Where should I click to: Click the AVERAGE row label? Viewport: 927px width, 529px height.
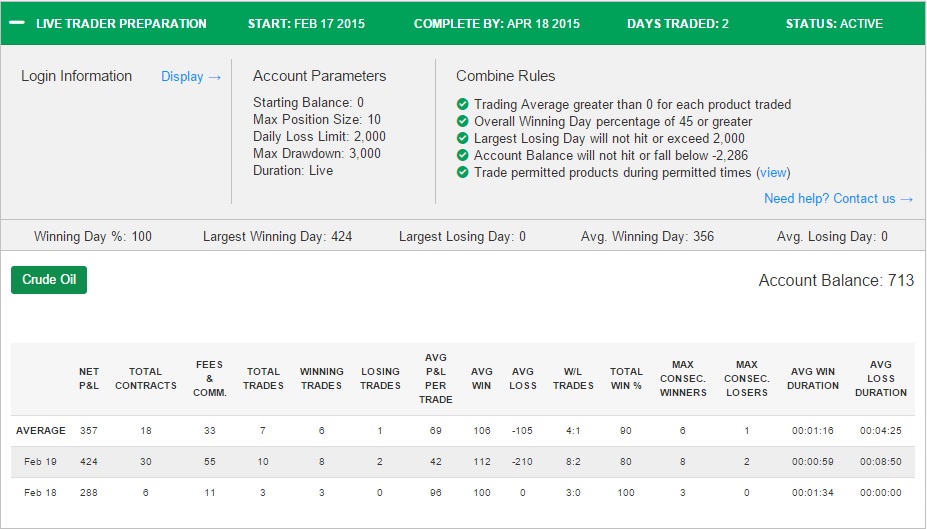41,431
